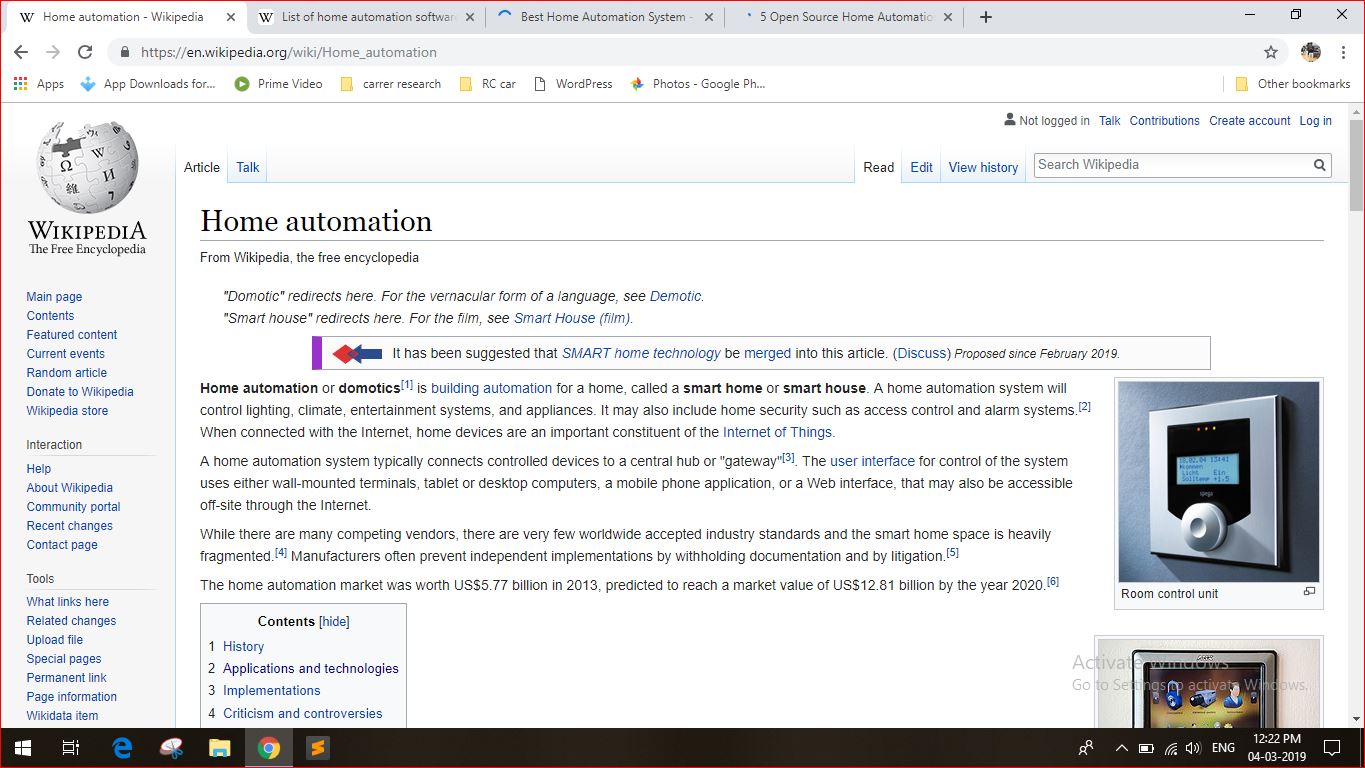The width and height of the screenshot is (1365, 768).
Task: Click the site lock icon in address bar
Action: pos(125,52)
